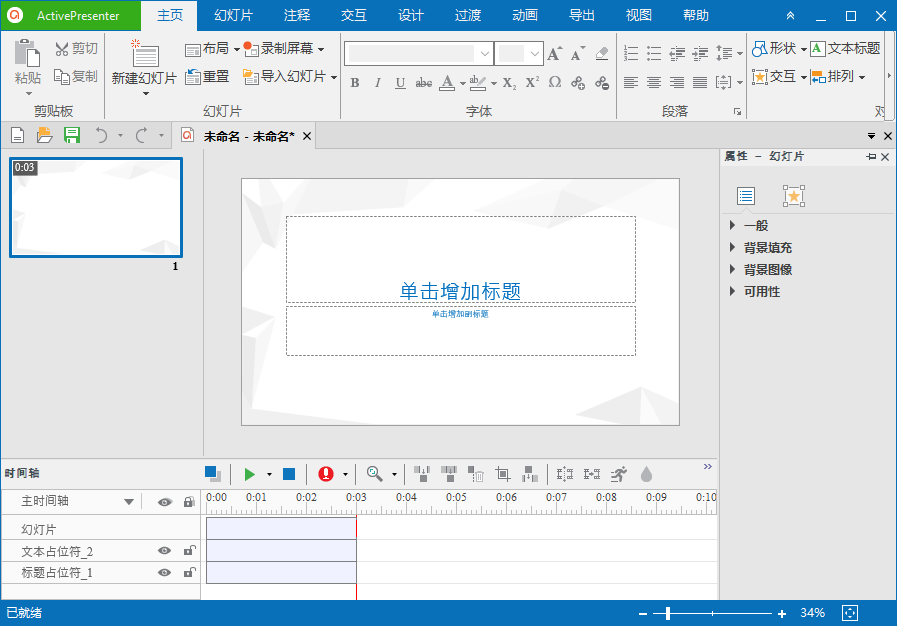Click the 重置 reset button
This screenshot has height=626, width=897.
[x=207, y=77]
